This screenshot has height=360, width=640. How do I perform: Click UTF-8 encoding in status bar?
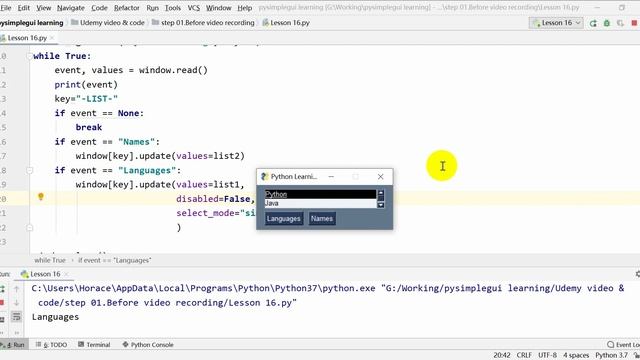(547, 356)
